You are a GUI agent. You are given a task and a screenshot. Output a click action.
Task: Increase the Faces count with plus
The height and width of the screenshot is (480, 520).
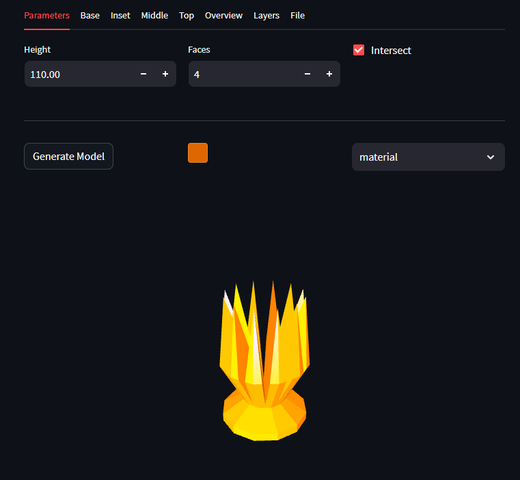pos(329,74)
